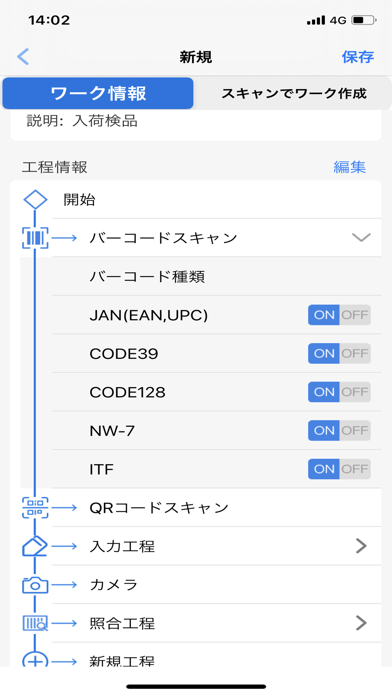392x696 pixels.
Task: Tap the cellular signal bars icon
Action: point(316,20)
